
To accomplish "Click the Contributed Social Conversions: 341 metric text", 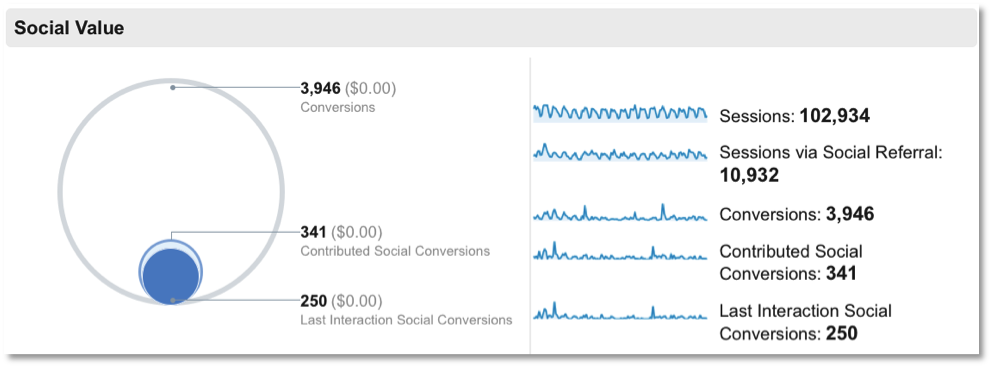I will (791, 262).
